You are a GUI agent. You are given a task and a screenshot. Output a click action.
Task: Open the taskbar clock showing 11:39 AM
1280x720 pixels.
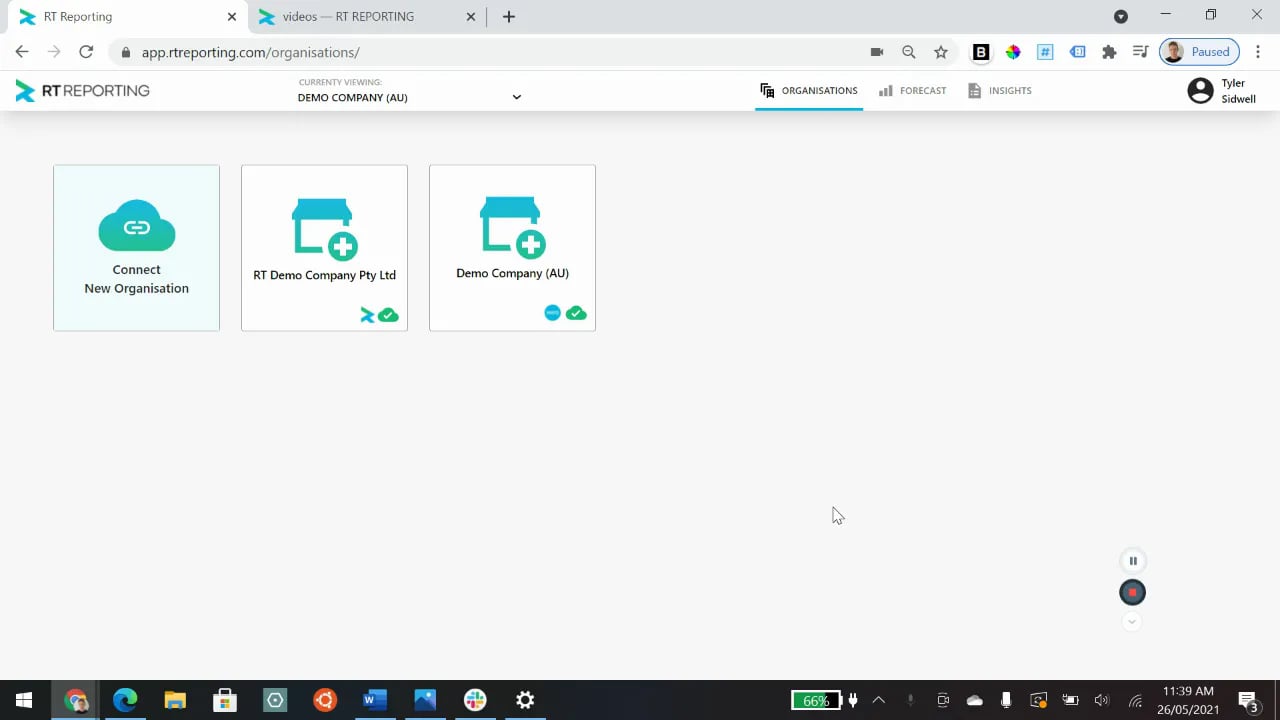point(1189,700)
